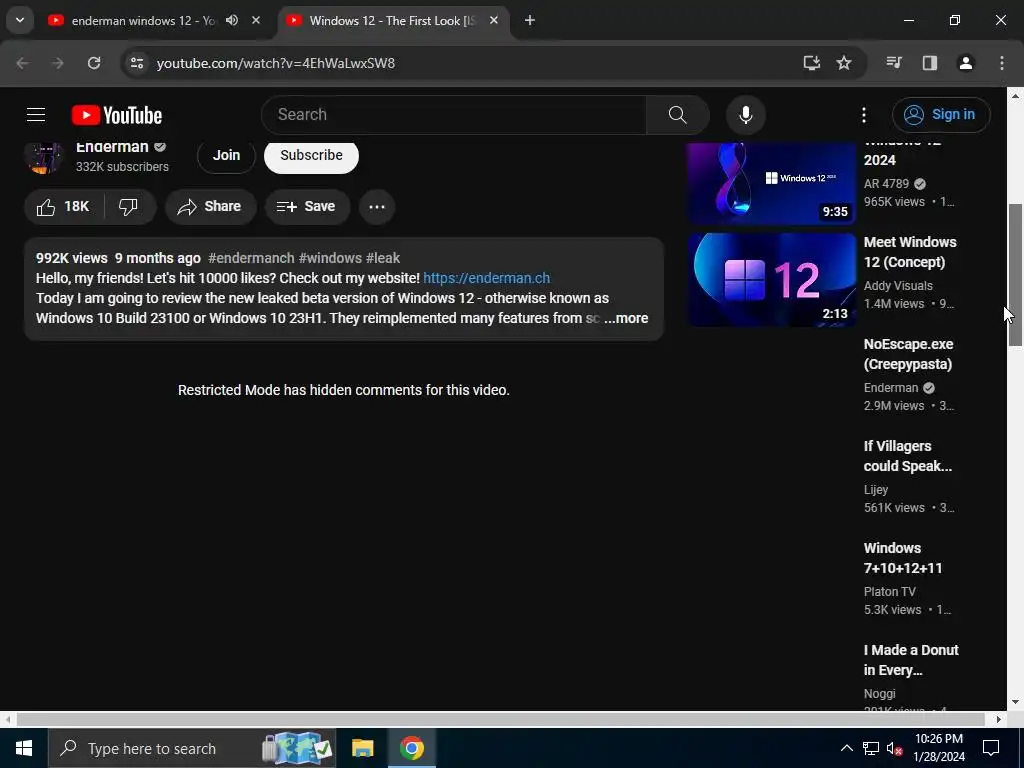Open more actions ellipsis under video
The height and width of the screenshot is (768, 1024).
[x=377, y=207]
